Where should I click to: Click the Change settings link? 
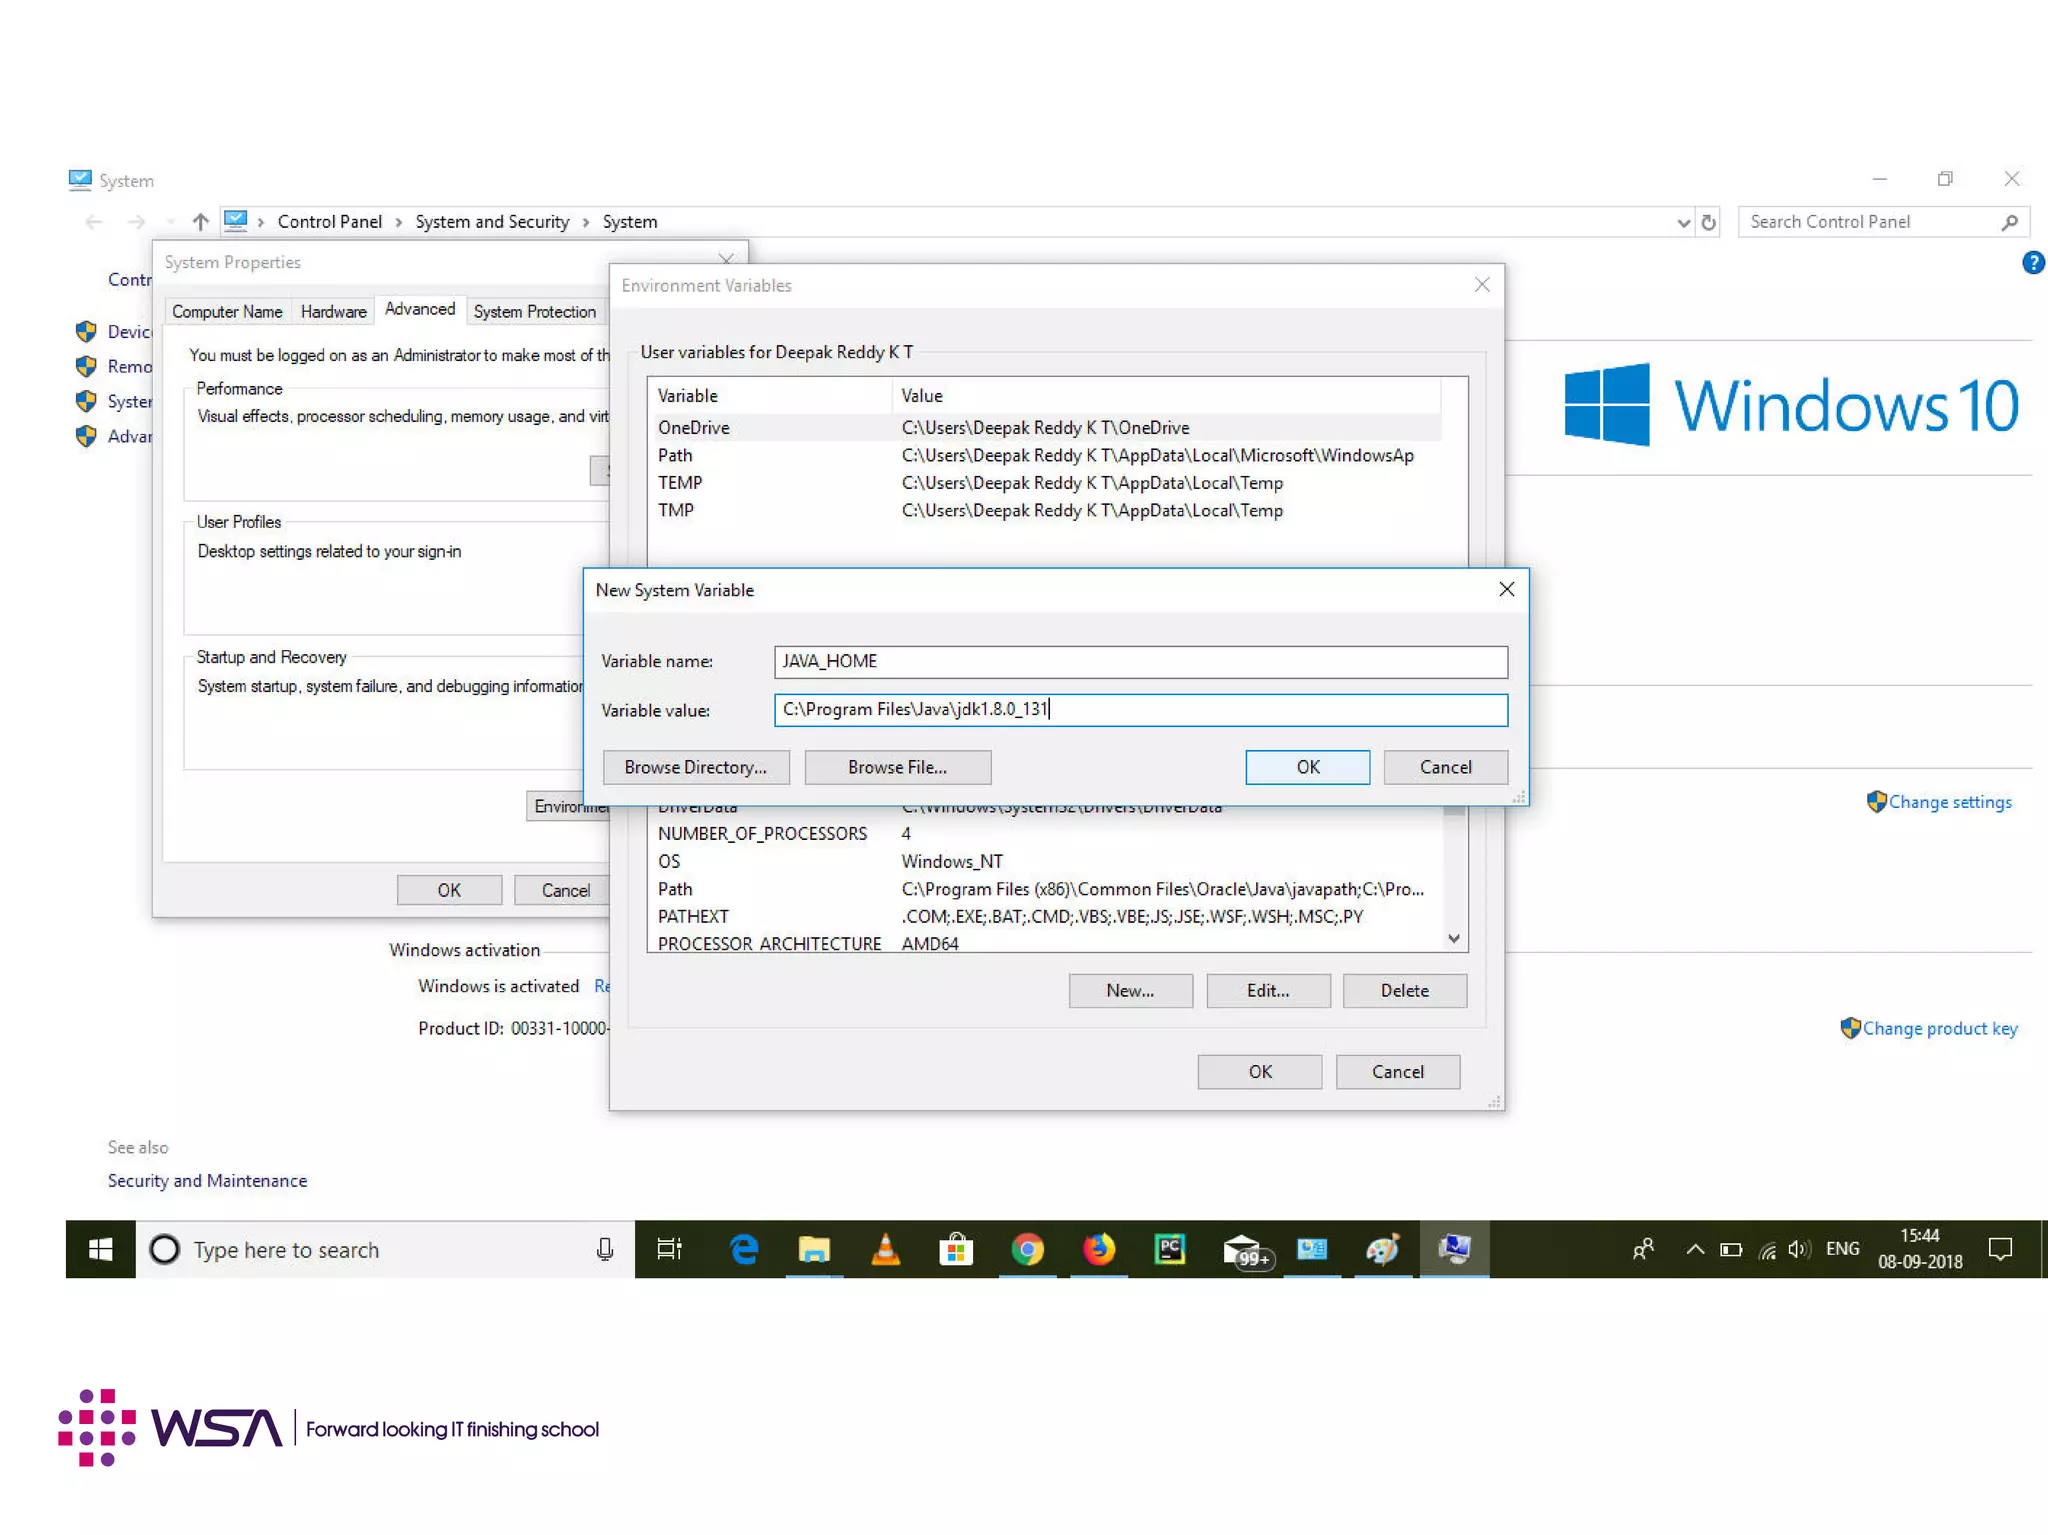[x=1949, y=802]
